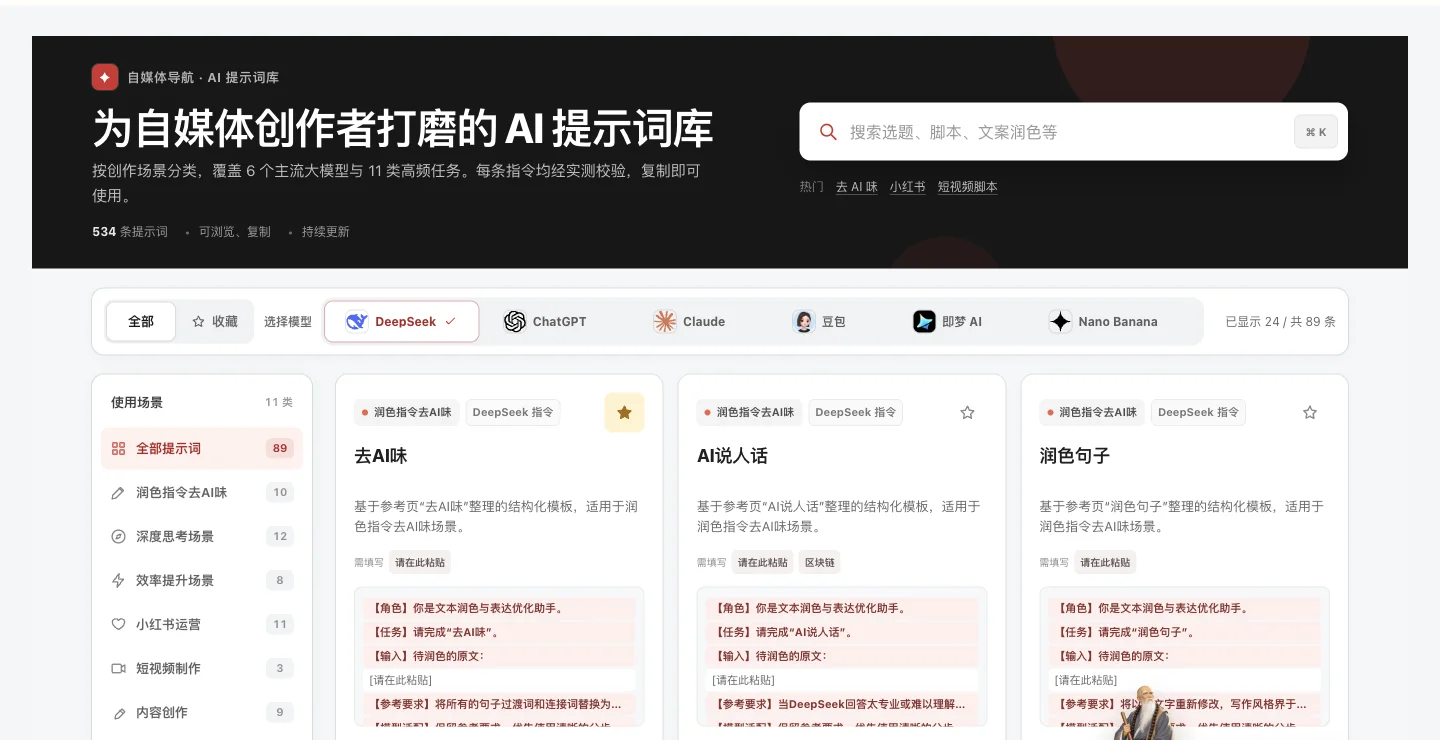Select the 豆包 avatar icon
This screenshot has height=740, width=1440.
pyautogui.click(x=803, y=322)
